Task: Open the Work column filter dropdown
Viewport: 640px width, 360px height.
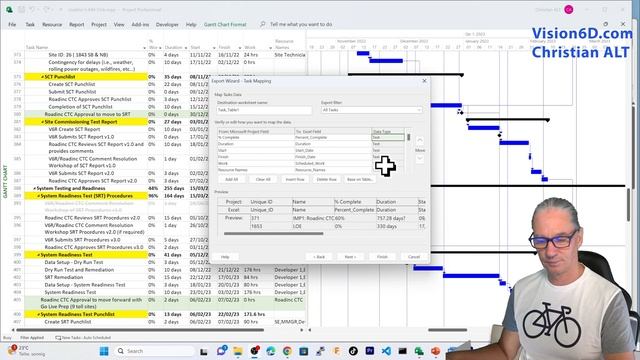Action: point(270,48)
